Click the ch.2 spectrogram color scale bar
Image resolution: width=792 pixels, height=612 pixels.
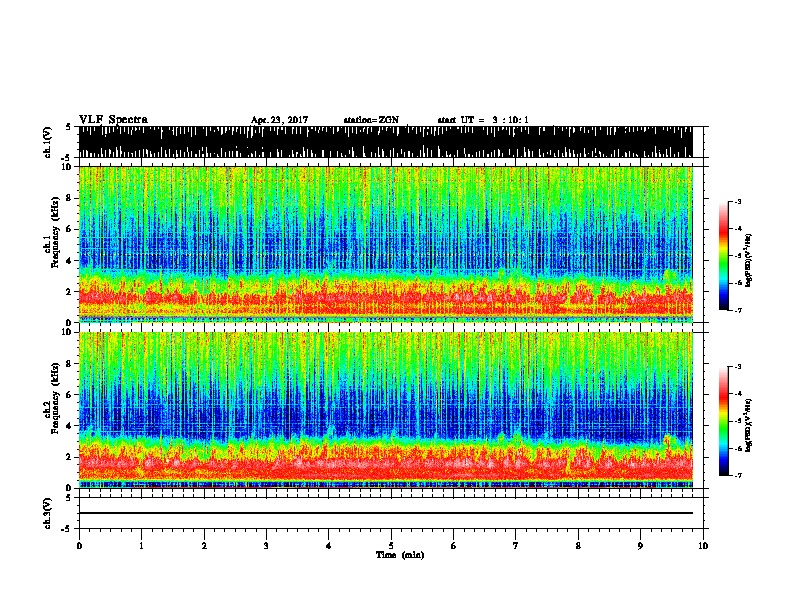coord(724,421)
